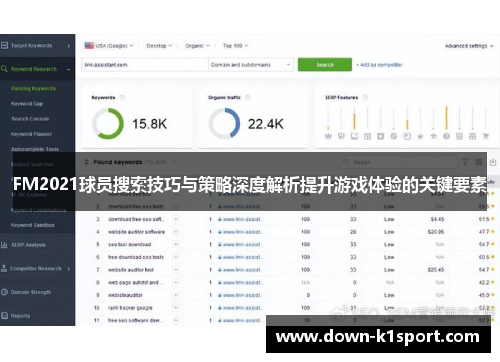The height and width of the screenshot is (362, 500).
Task: Click plus icon for website auditor tool row
Action: [176, 270]
